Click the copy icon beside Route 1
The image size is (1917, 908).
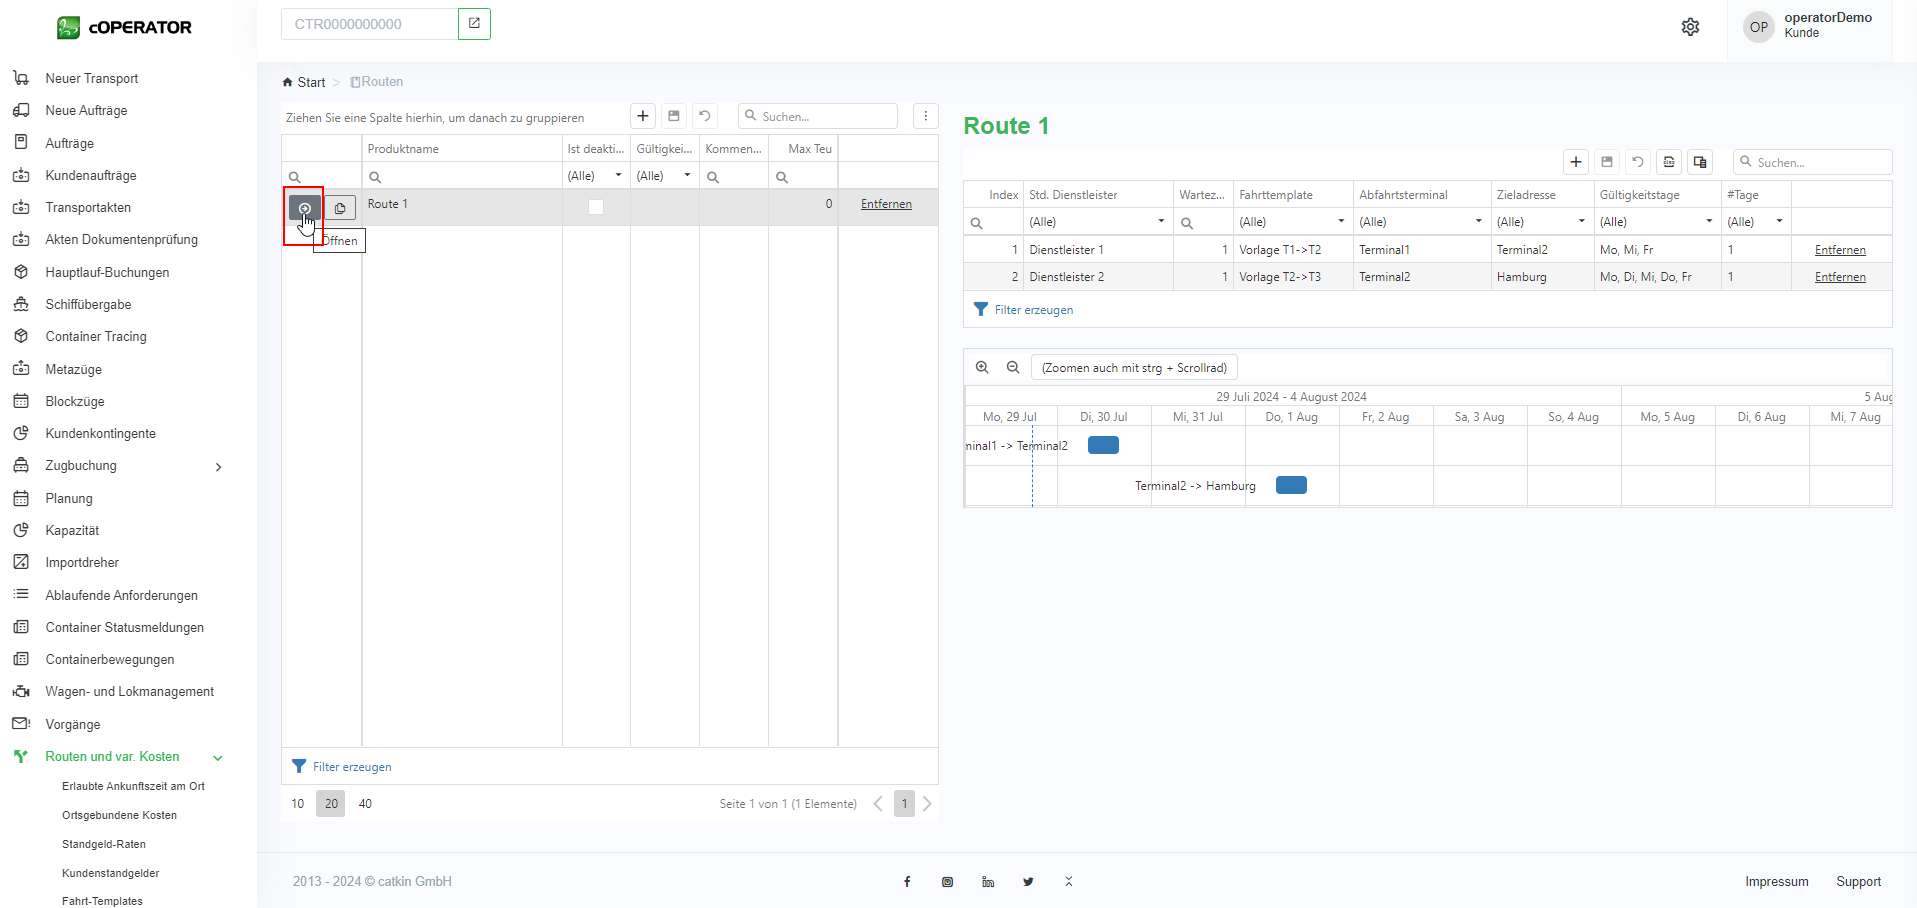pos(340,208)
